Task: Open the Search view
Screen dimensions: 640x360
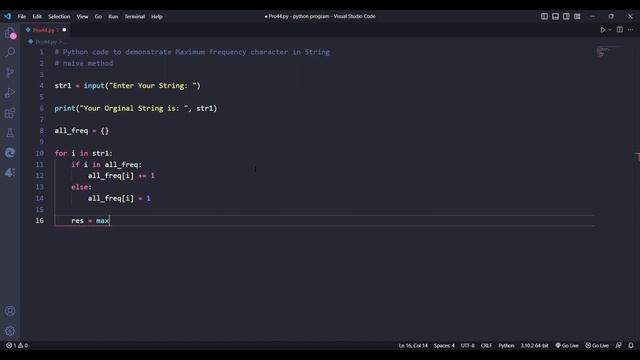Action: coord(10,52)
